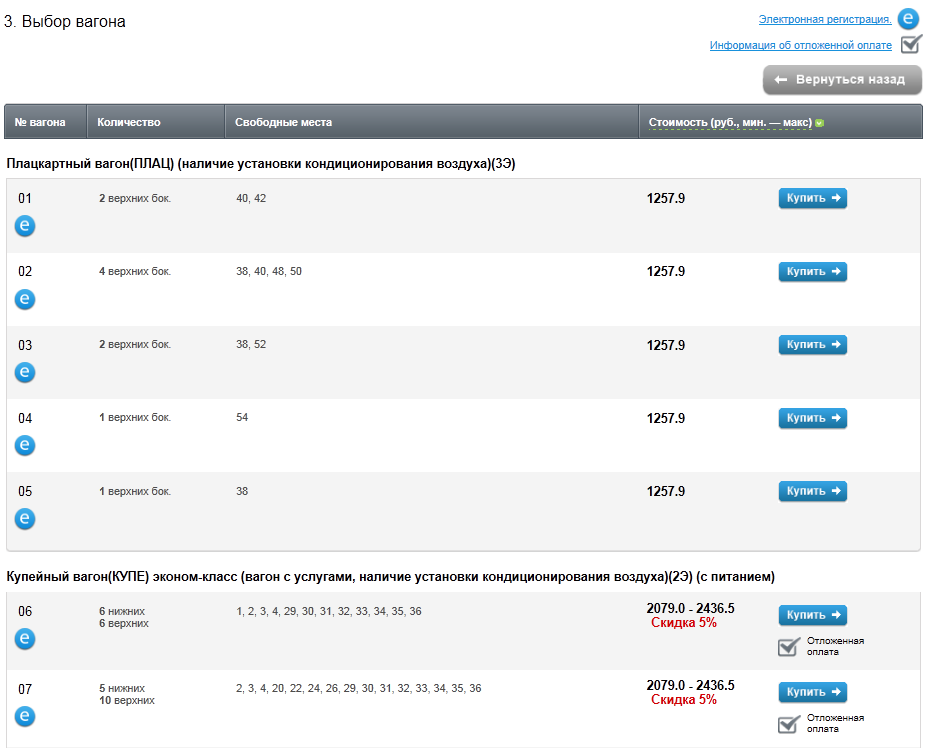Viewport: 926px width, 748px height.
Task: Click green info icon in Стоимость header
Action: click(819, 123)
